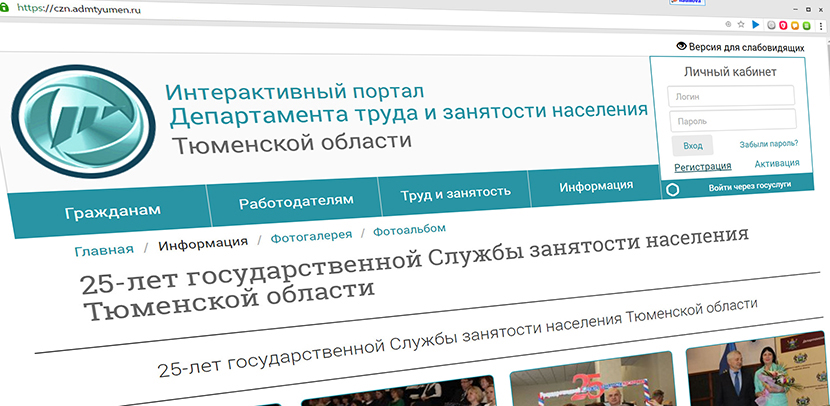The width and height of the screenshot is (830, 406).
Task: Click the Gosuslugi hexagon icon
Action: pos(672,190)
